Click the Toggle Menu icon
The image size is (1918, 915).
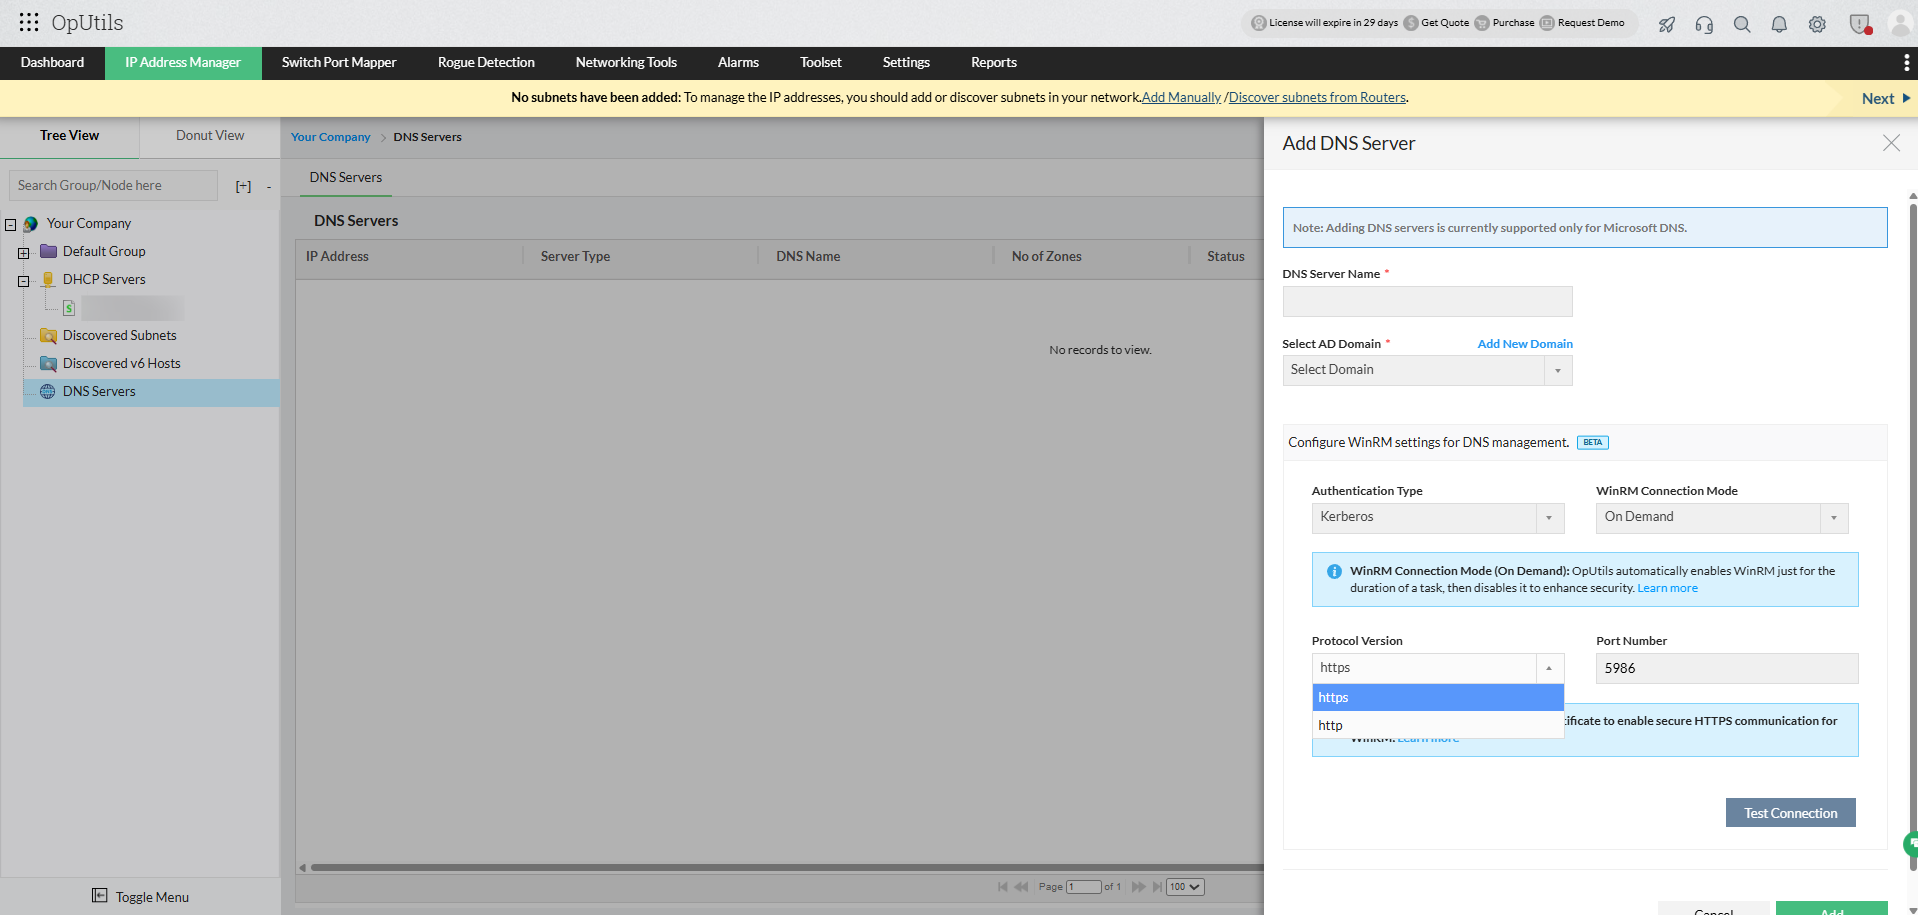coord(100,896)
